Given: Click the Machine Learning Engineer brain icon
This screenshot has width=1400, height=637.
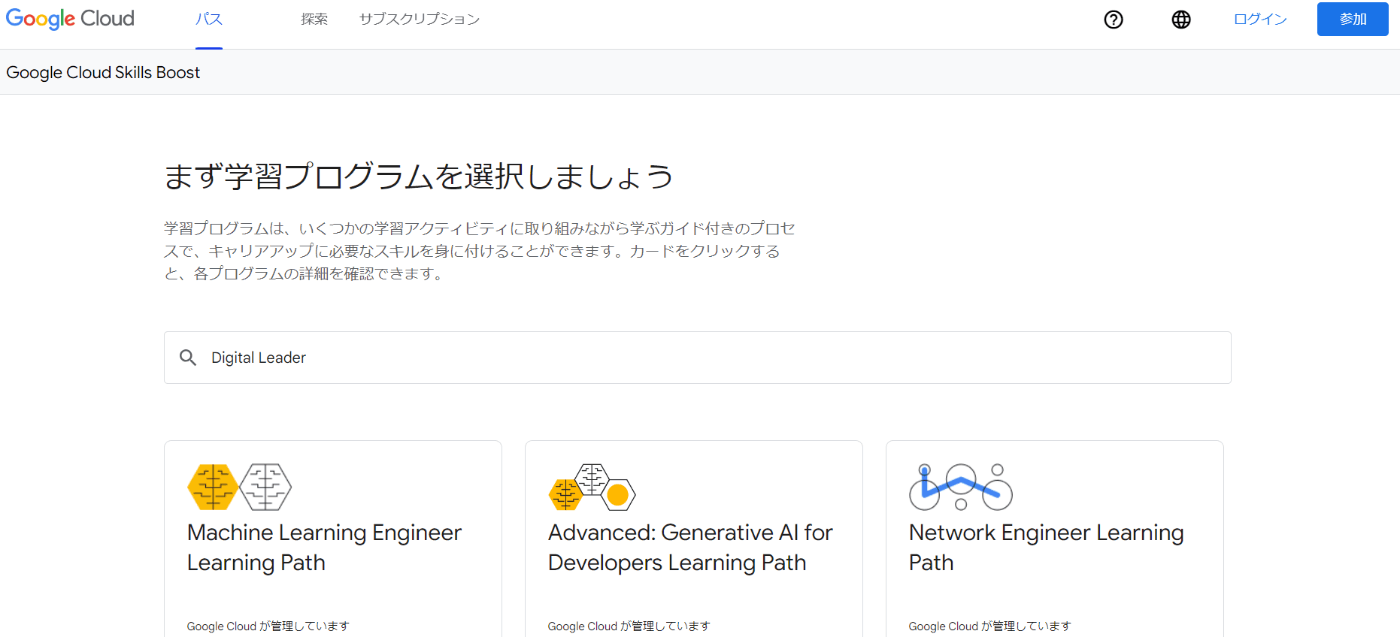Looking at the screenshot, I should click(x=239, y=487).
